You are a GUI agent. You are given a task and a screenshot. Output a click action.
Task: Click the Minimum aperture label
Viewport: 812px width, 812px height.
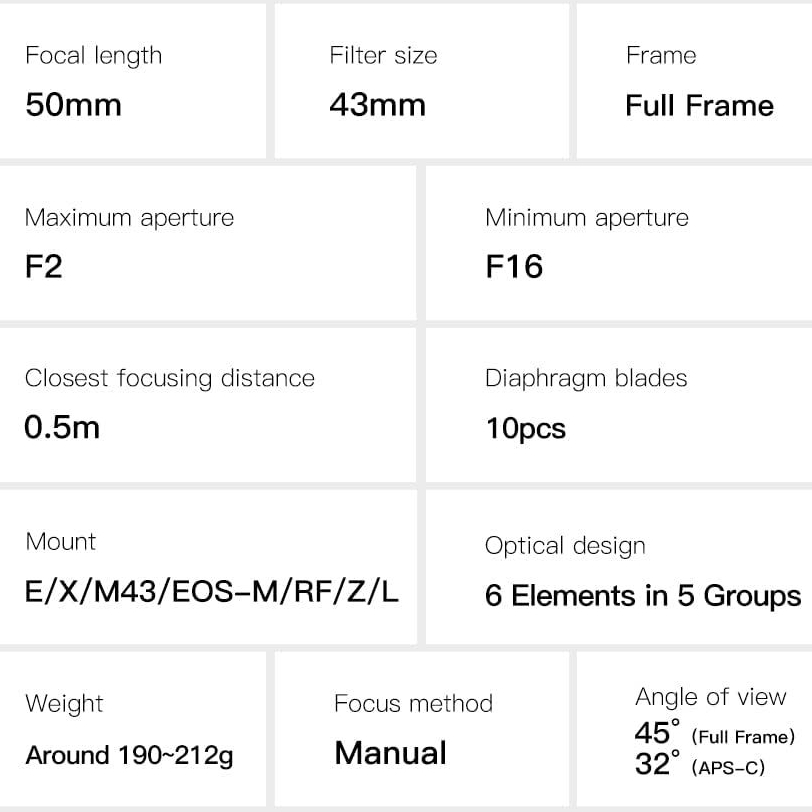[x=587, y=218]
